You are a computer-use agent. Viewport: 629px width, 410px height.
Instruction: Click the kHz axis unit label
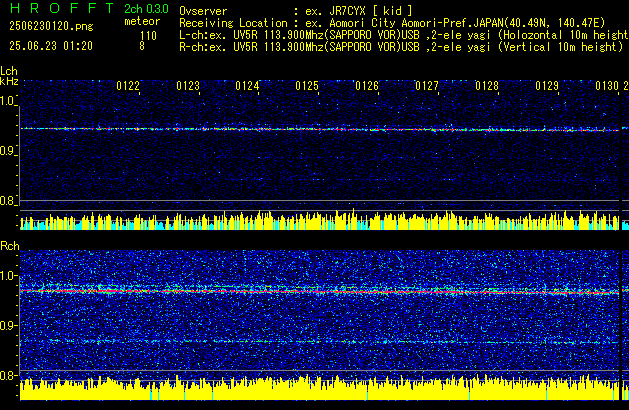pos(9,81)
